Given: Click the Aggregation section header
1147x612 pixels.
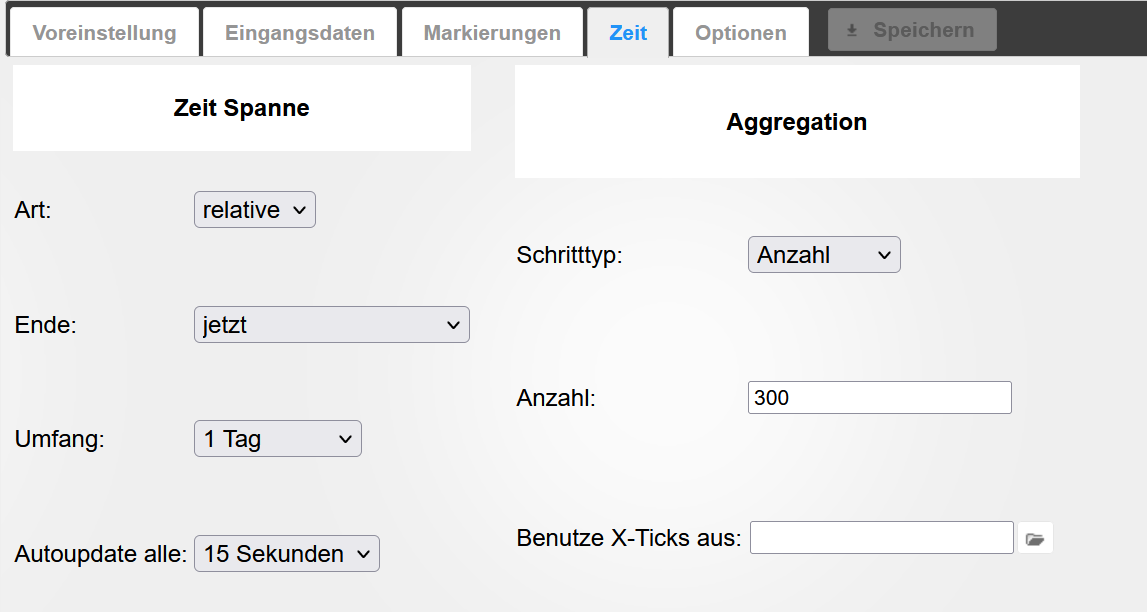Looking at the screenshot, I should [x=797, y=122].
